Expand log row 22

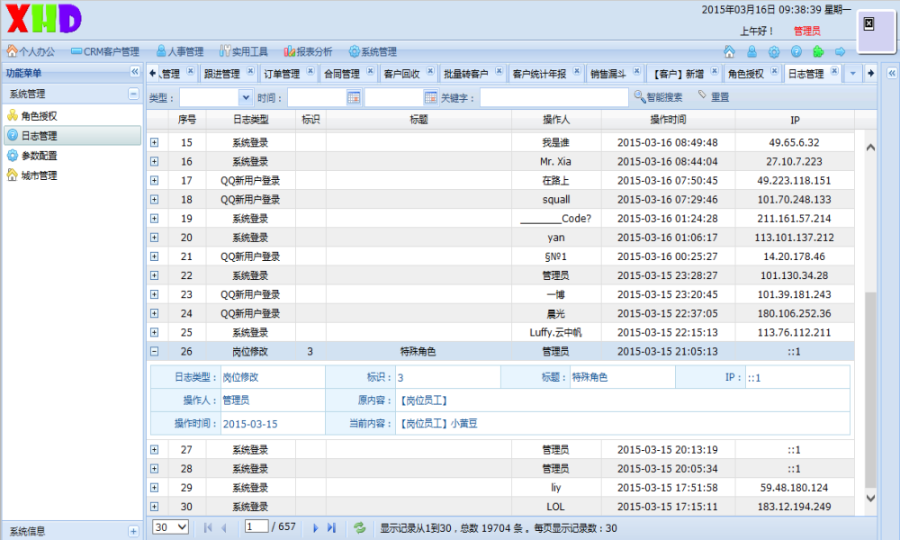tap(154, 275)
